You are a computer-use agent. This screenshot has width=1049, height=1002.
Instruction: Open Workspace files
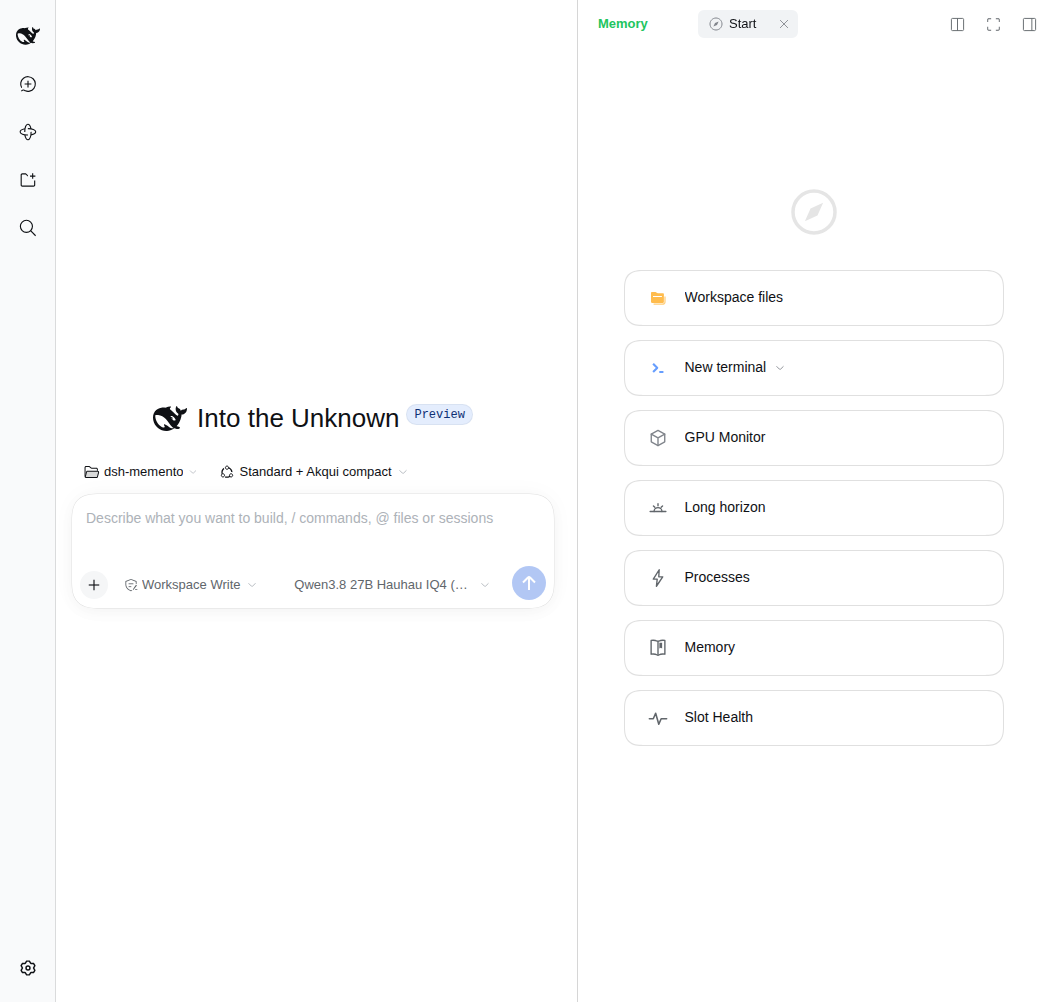[x=814, y=298]
